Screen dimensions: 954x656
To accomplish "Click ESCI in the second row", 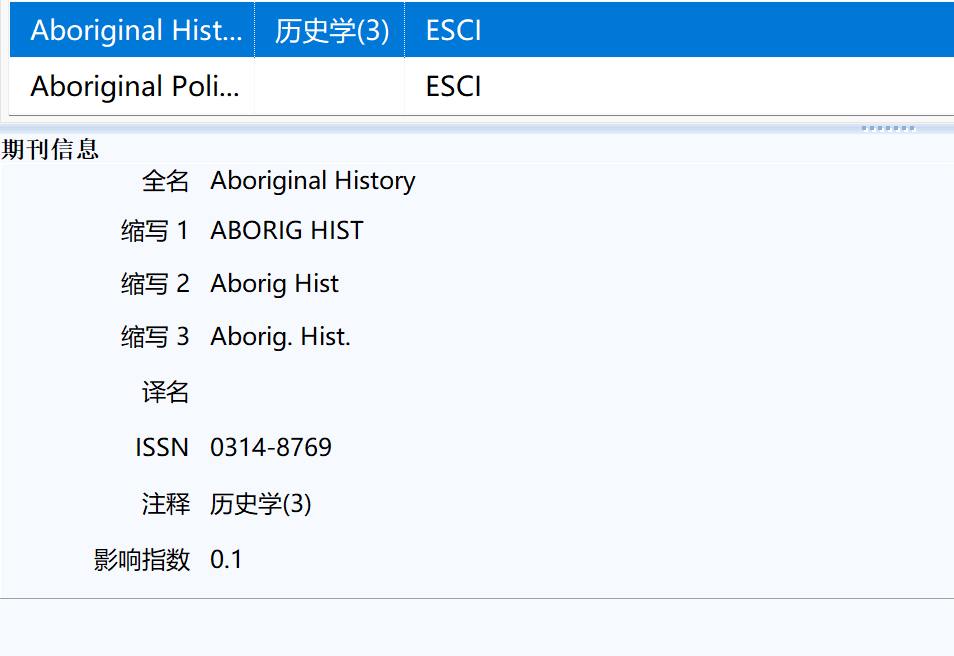I will [451, 86].
